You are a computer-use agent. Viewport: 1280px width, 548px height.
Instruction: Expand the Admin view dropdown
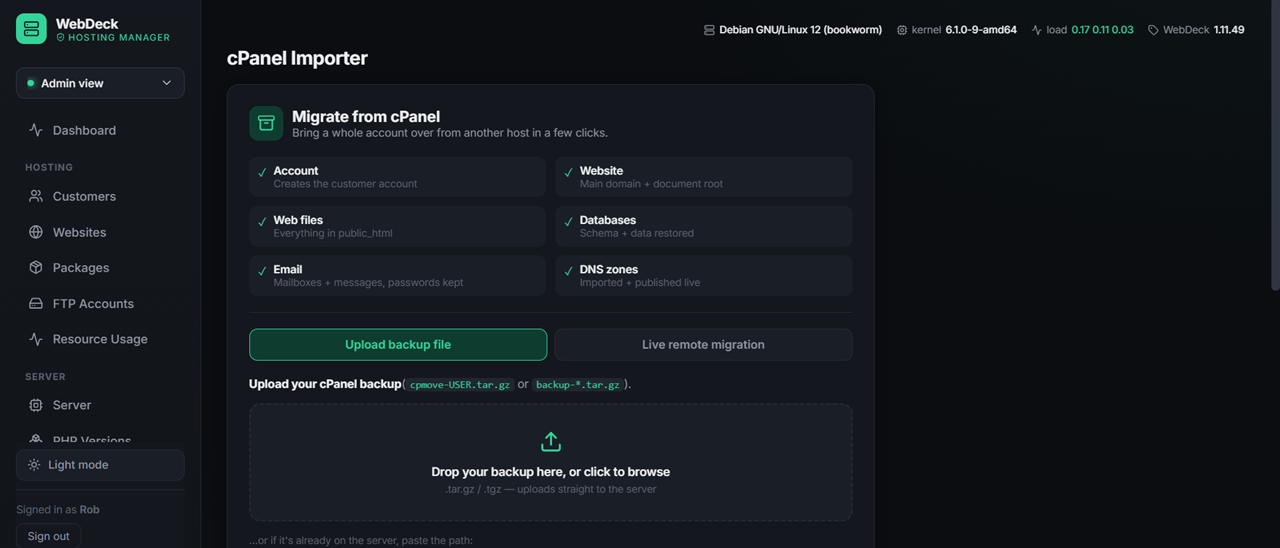(100, 83)
